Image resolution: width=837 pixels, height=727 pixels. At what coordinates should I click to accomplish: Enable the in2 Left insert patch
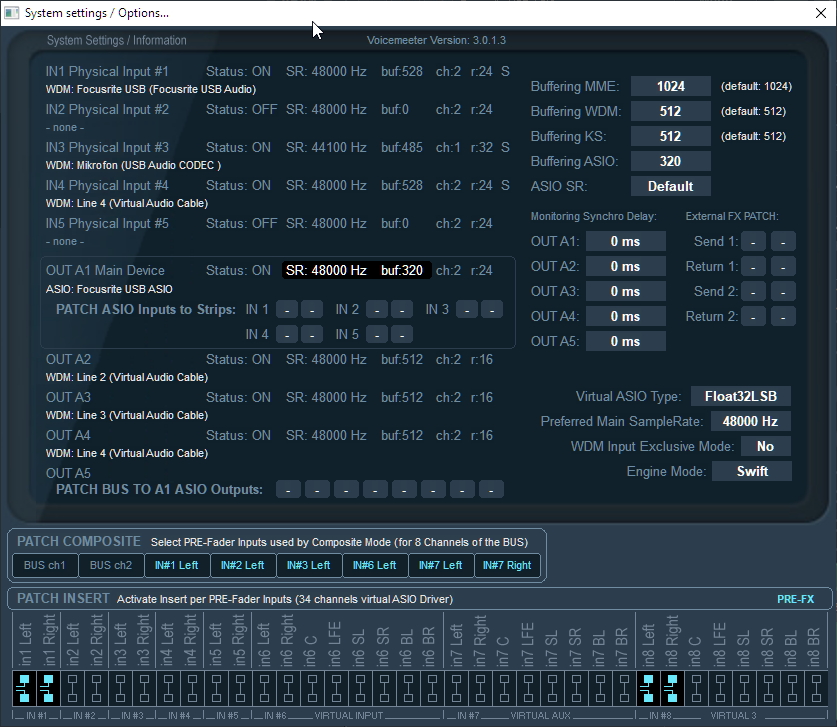(72, 687)
